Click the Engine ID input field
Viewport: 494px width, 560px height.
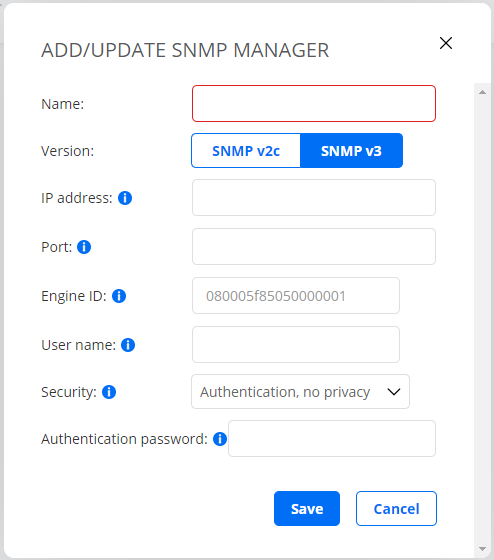(296, 296)
